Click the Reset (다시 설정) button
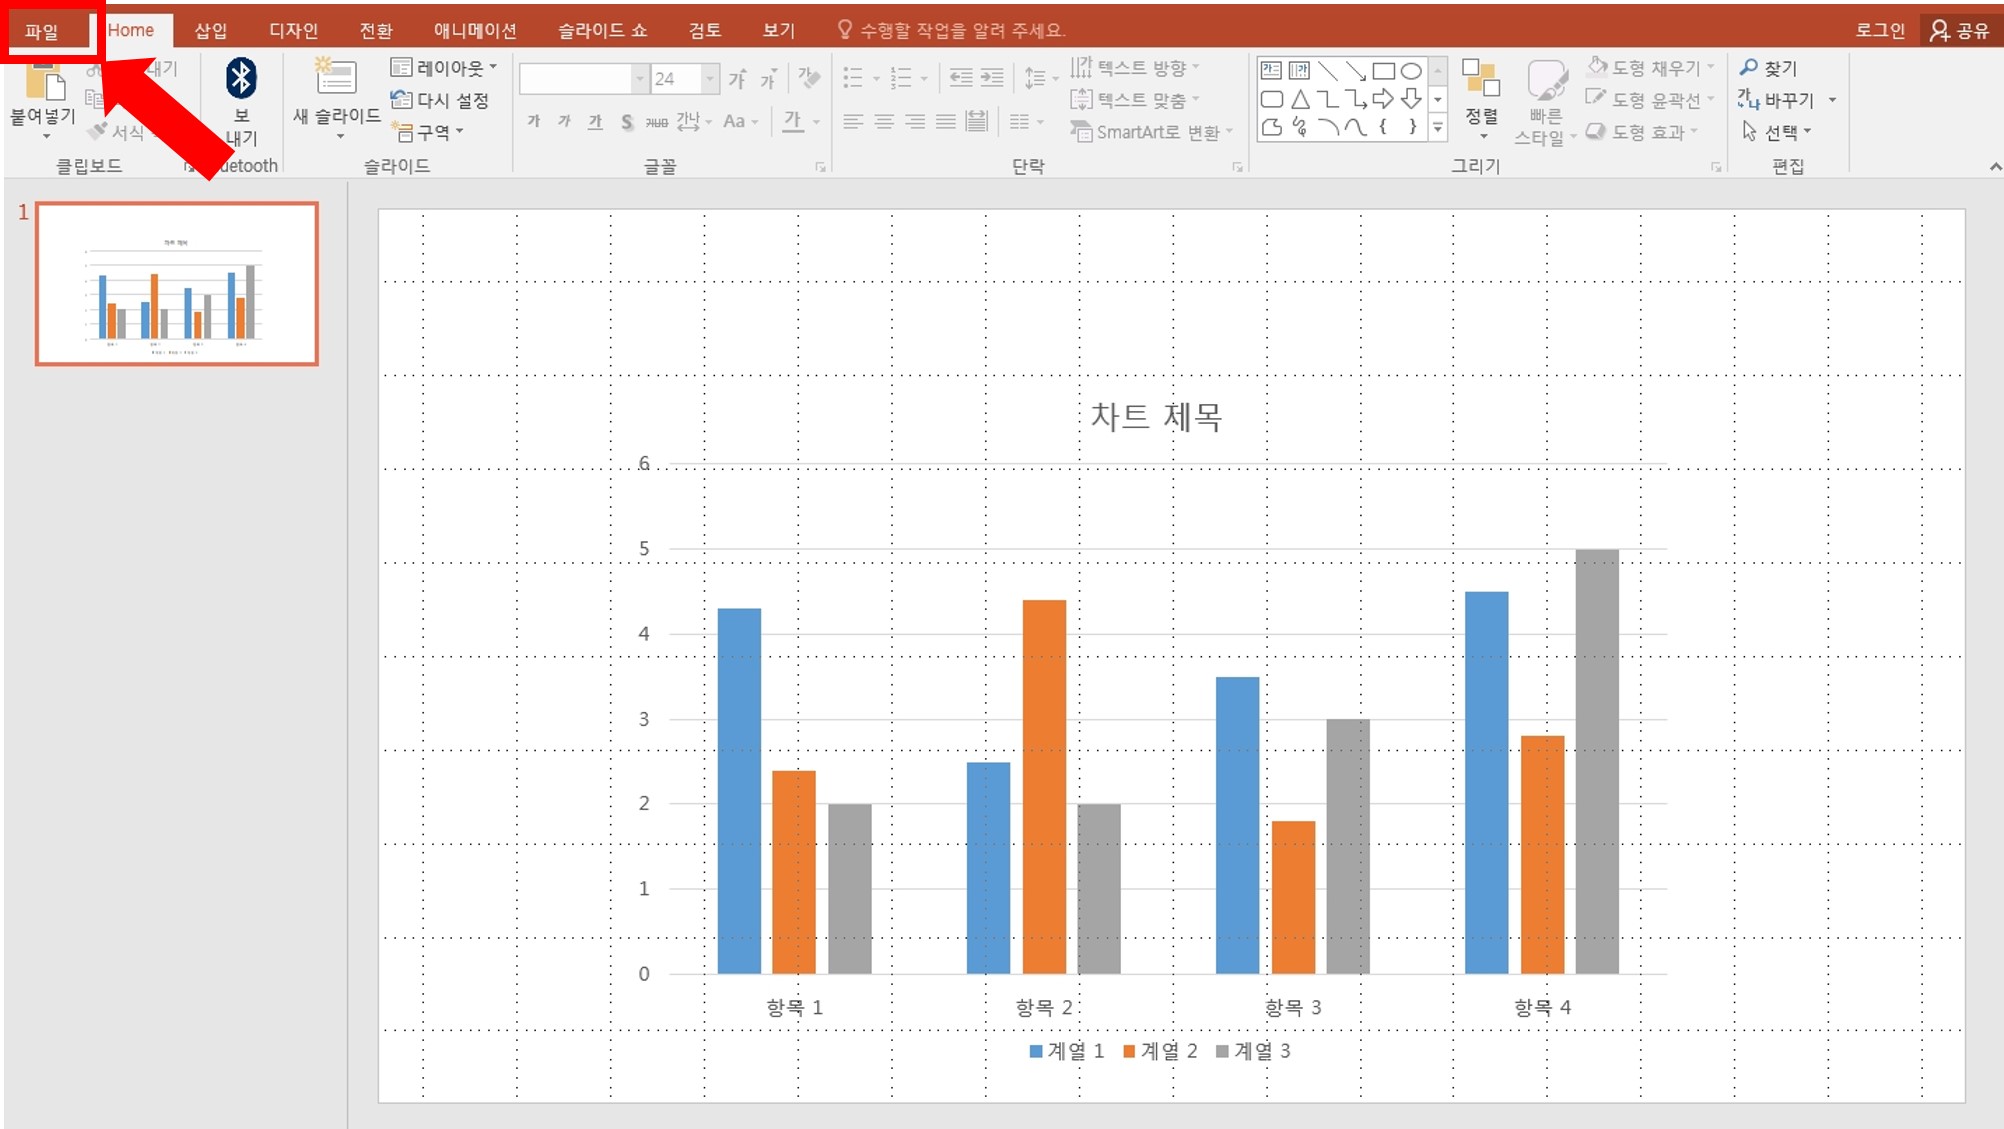This screenshot has width=2004, height=1129. pos(440,100)
